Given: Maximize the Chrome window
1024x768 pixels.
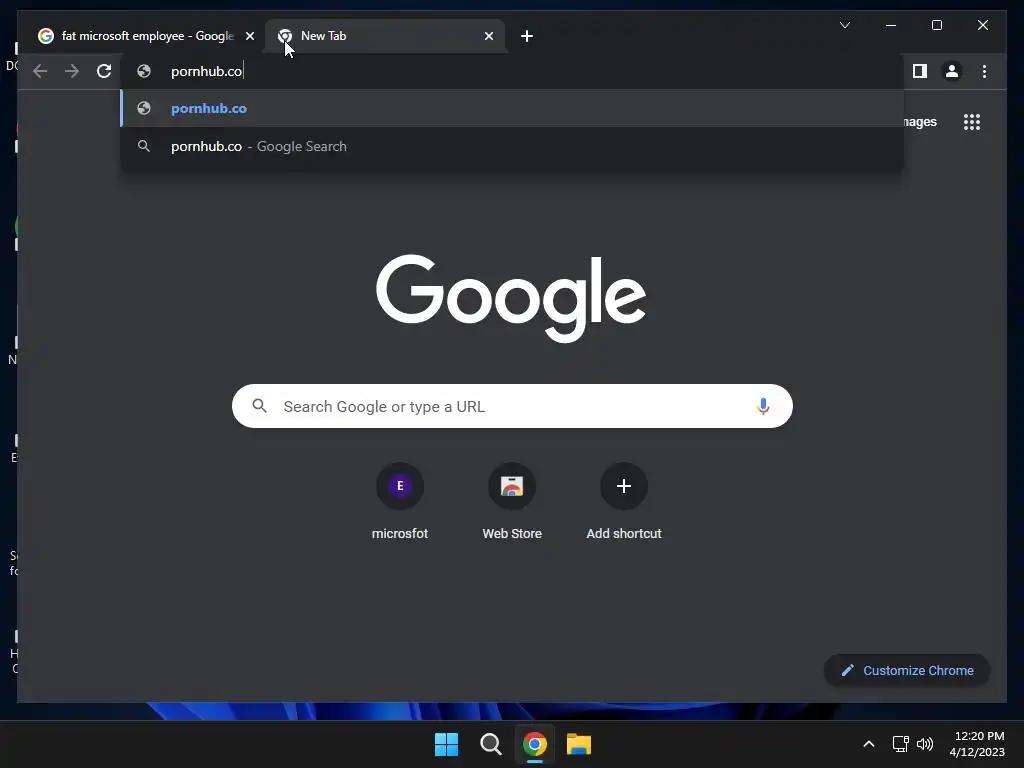Looking at the screenshot, I should pyautogui.click(x=936, y=25).
